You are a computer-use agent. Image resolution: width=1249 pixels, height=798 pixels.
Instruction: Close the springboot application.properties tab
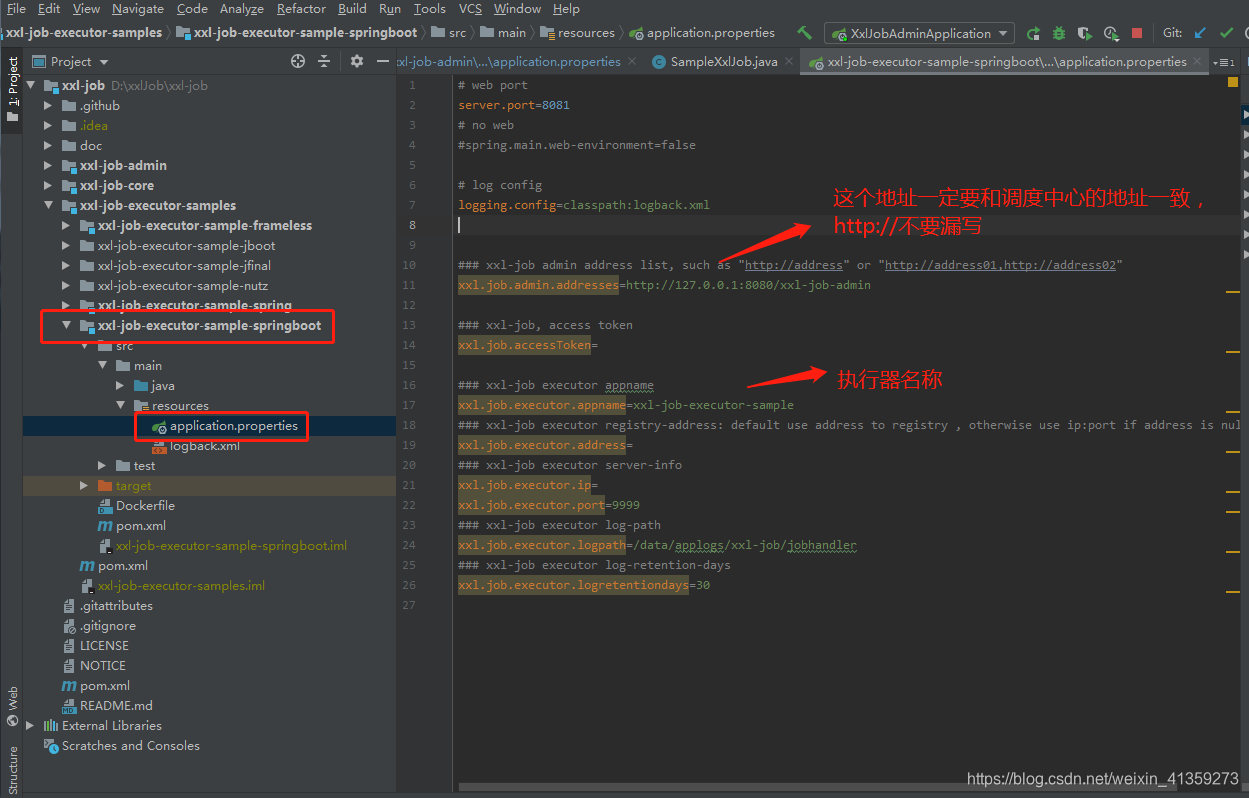1198,62
